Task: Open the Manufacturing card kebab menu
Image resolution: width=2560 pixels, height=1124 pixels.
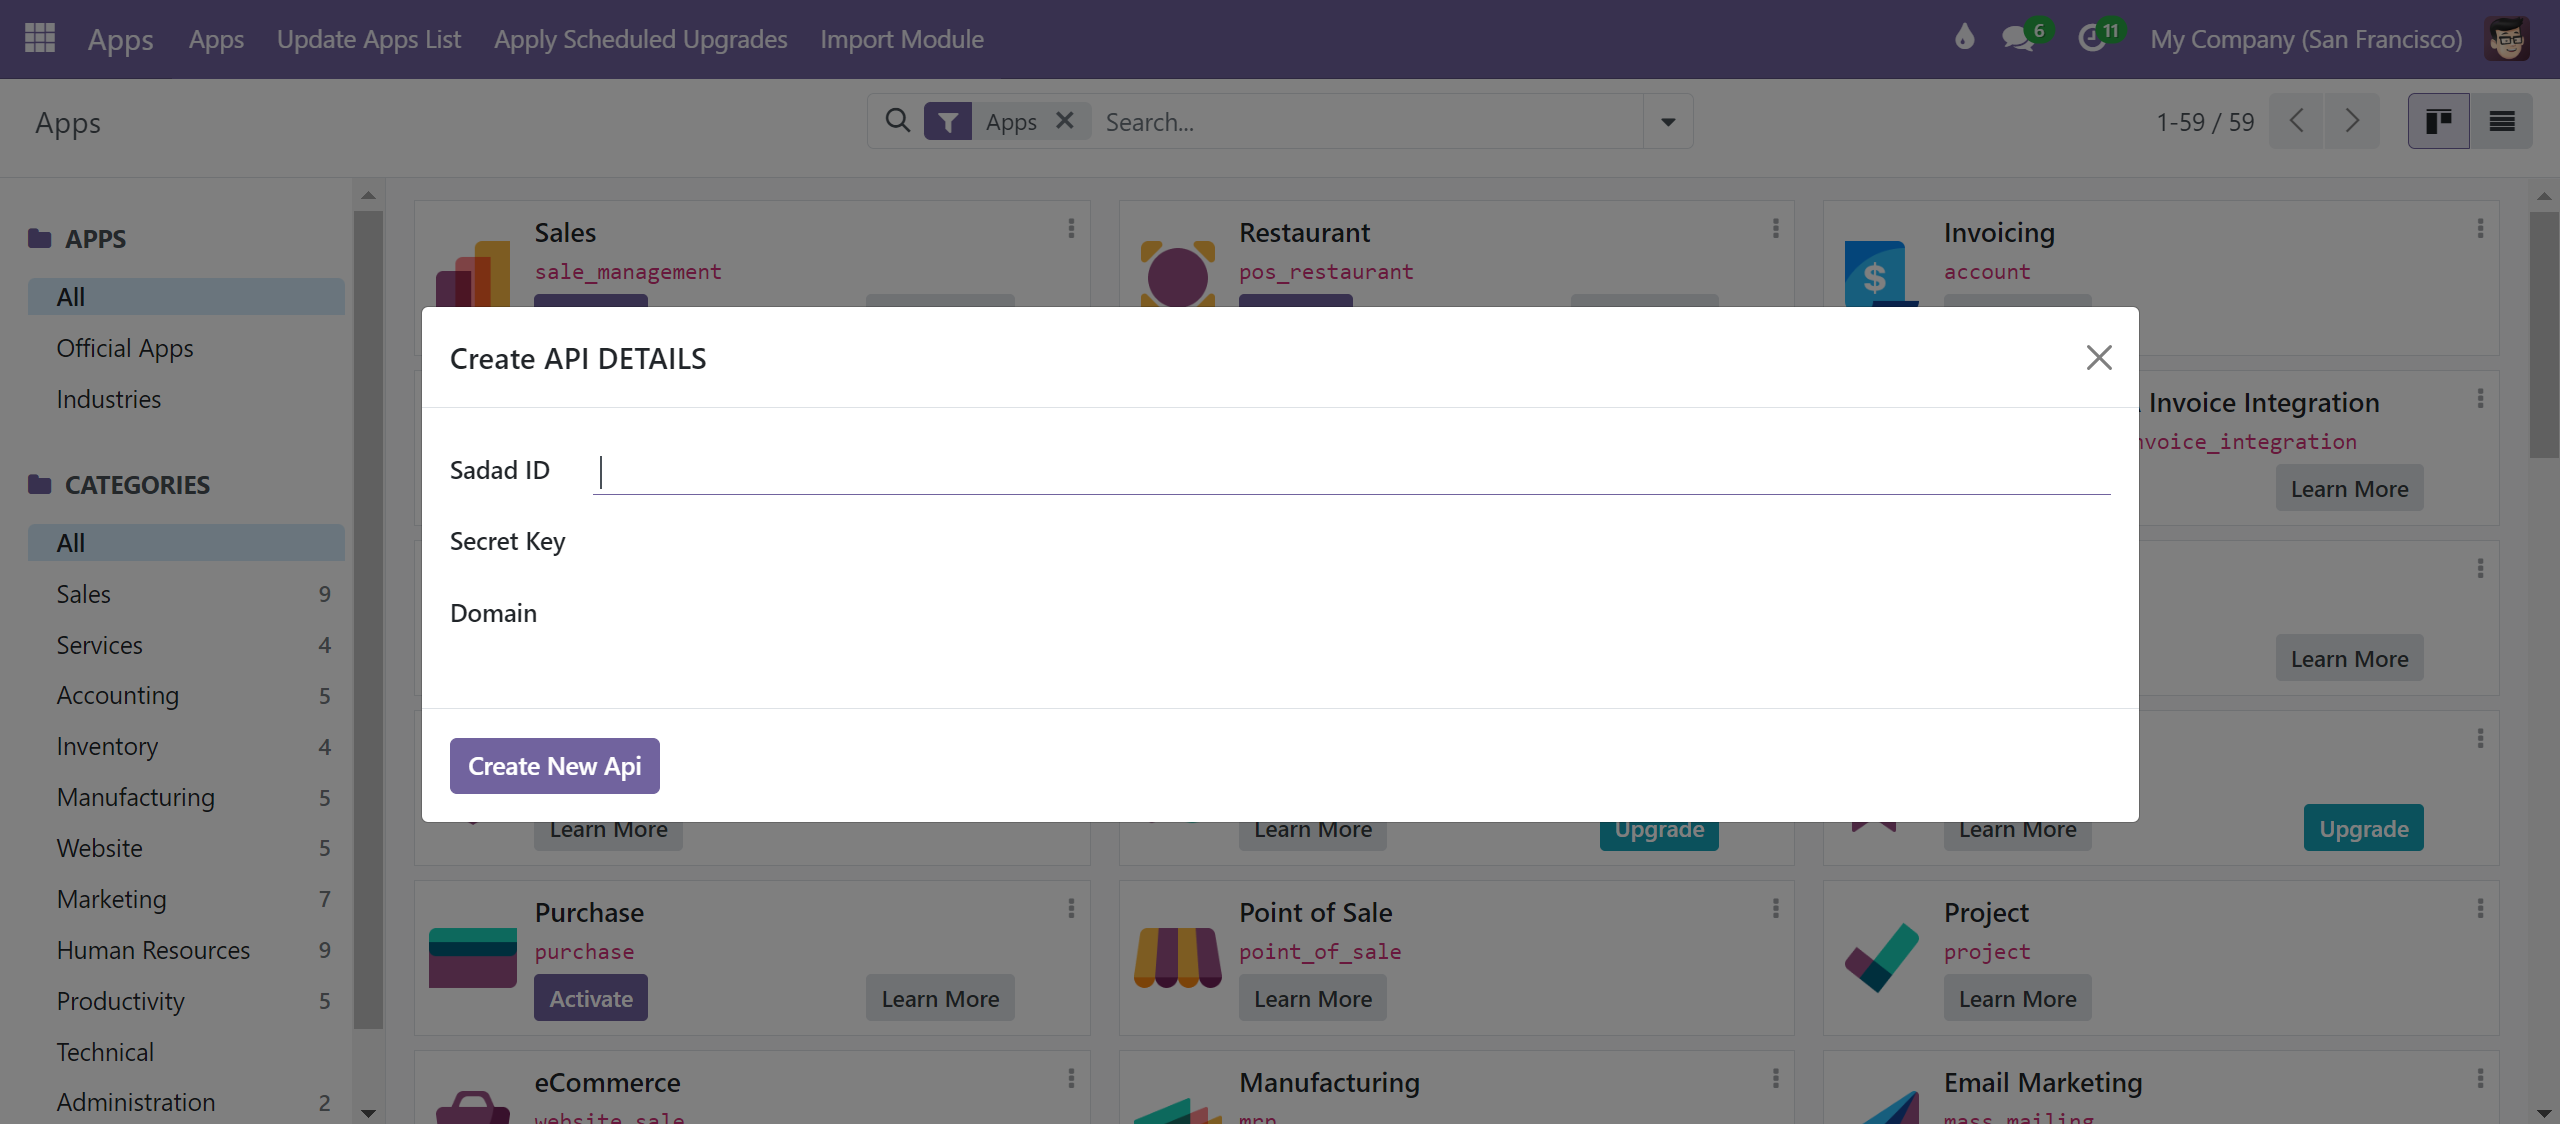Action: point(1776,1078)
